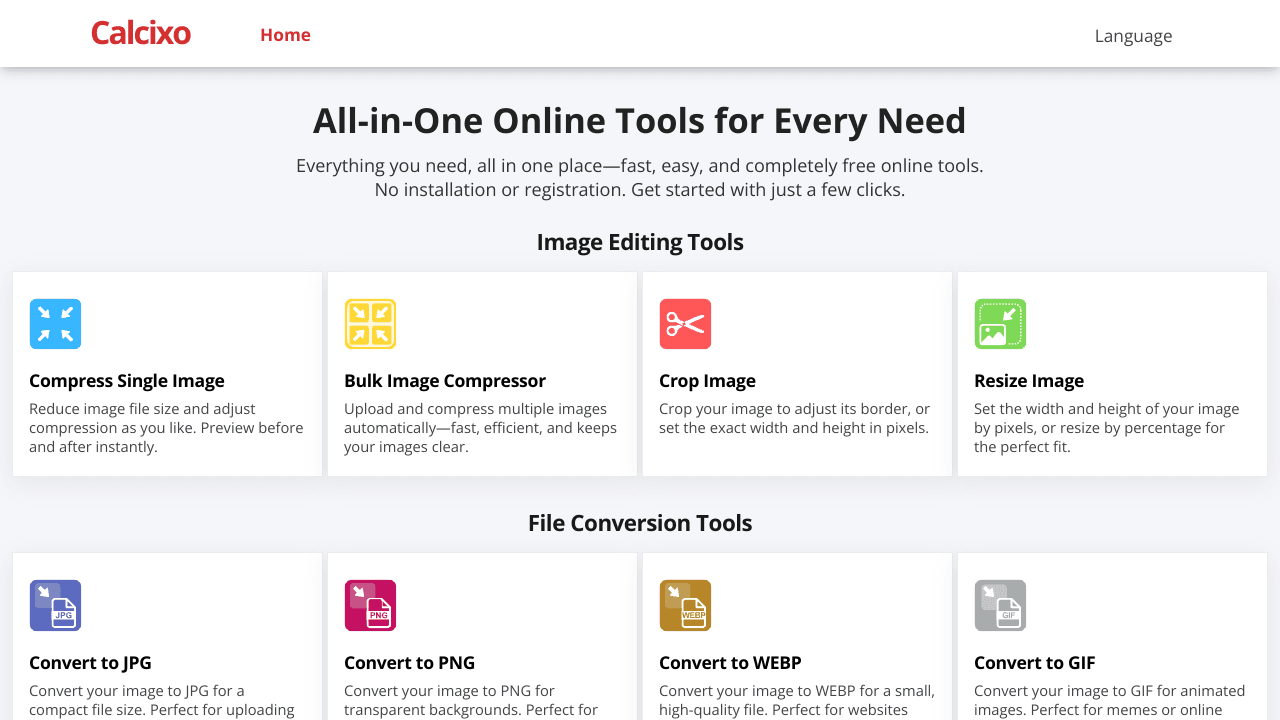The height and width of the screenshot is (720, 1280).
Task: Open the Convert to GIF title link
Action: click(1035, 663)
